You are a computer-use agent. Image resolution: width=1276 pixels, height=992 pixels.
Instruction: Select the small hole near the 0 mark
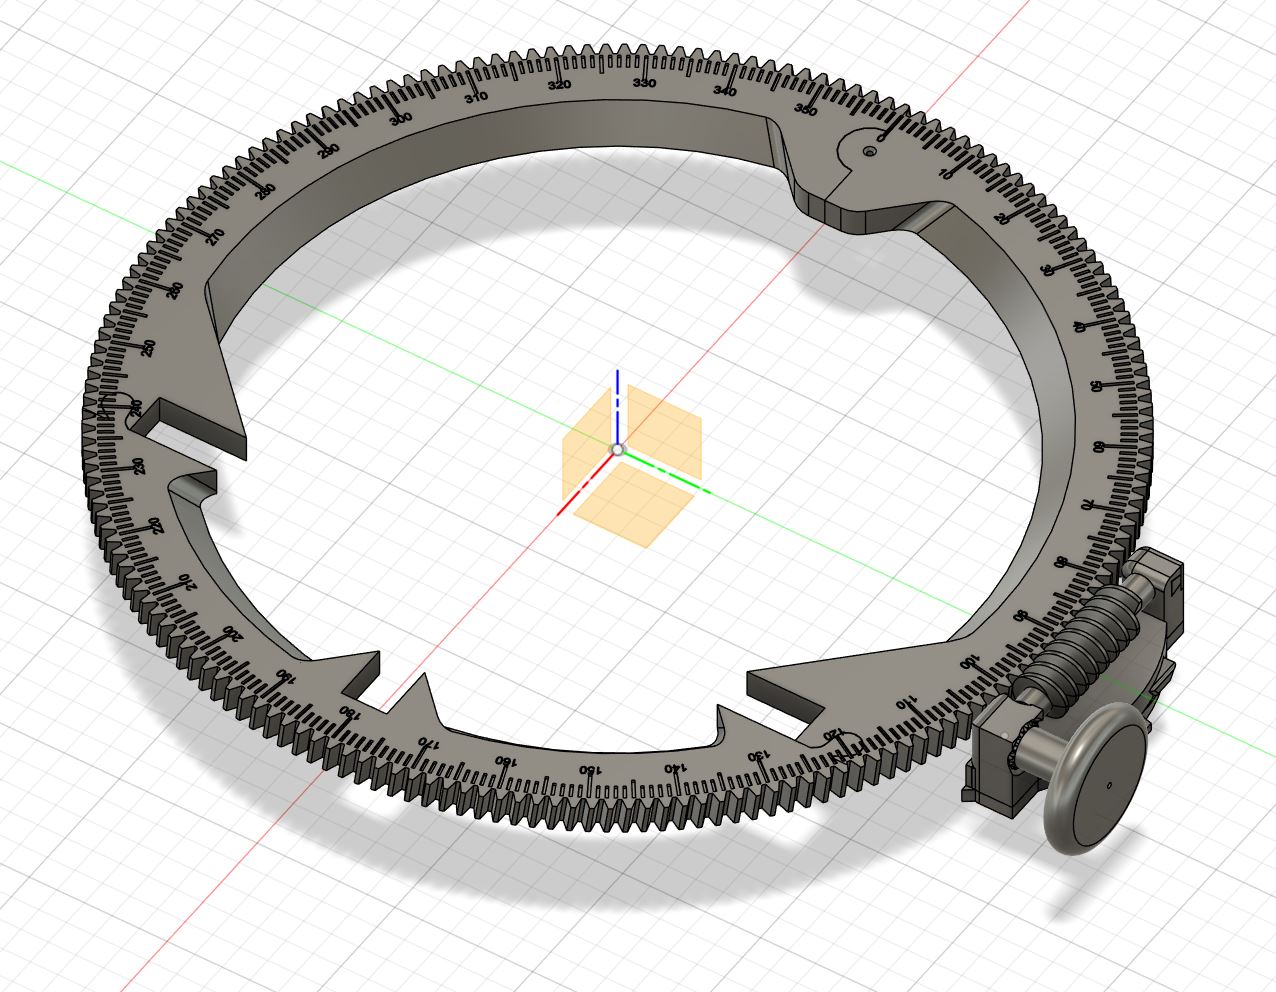tap(869, 151)
